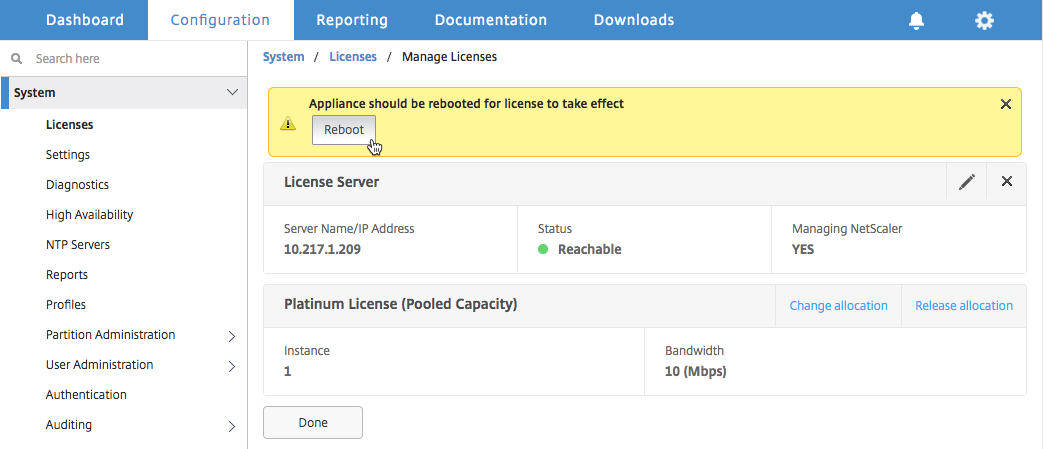
Task: Select Licenses in the sidebar
Action: point(69,124)
